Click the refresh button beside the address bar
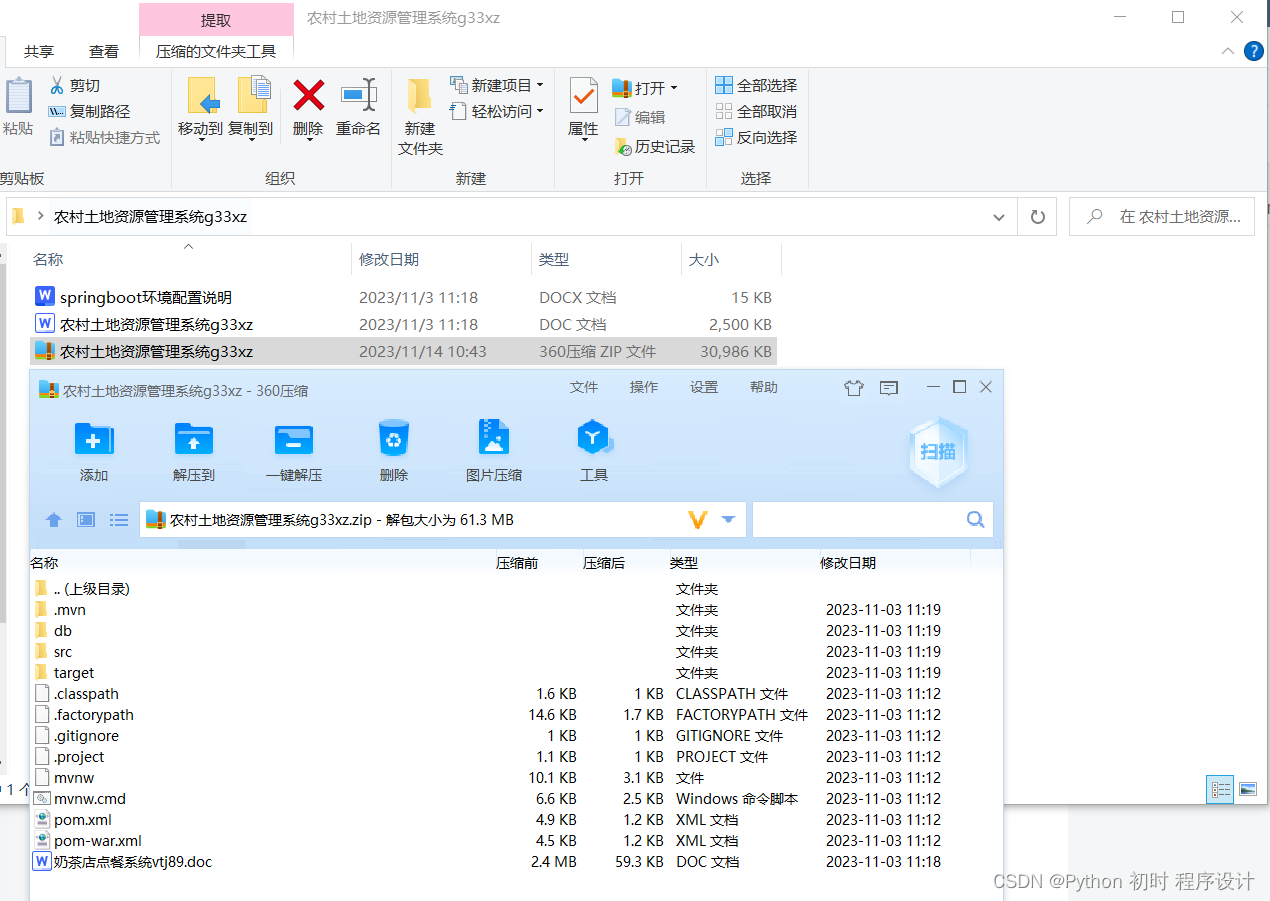1270x901 pixels. tap(1037, 216)
